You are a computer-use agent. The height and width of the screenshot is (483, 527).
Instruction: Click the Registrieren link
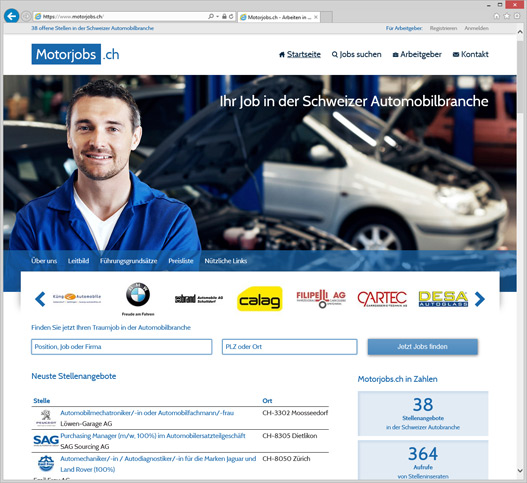tap(443, 28)
